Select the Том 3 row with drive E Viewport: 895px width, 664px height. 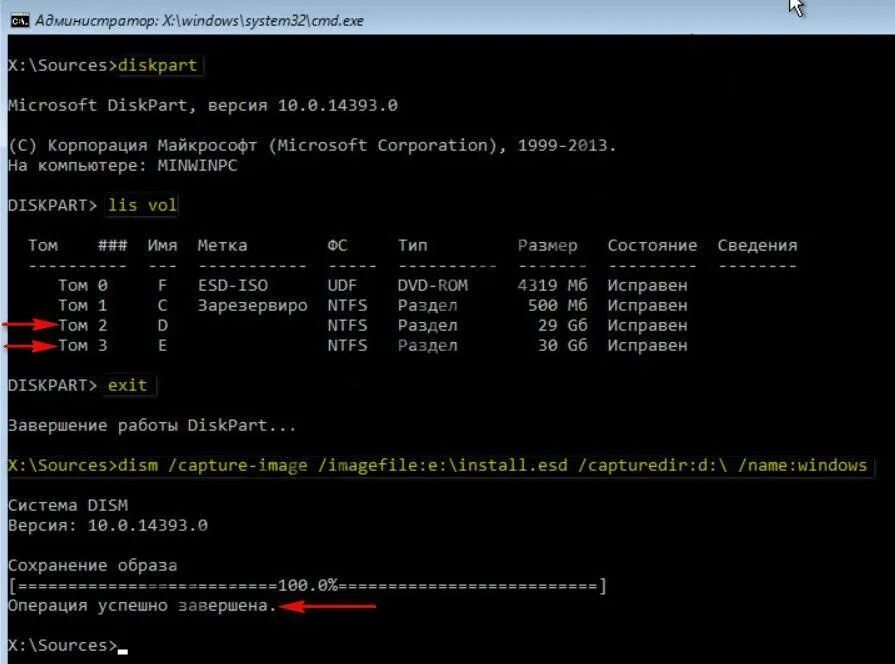tap(300, 345)
